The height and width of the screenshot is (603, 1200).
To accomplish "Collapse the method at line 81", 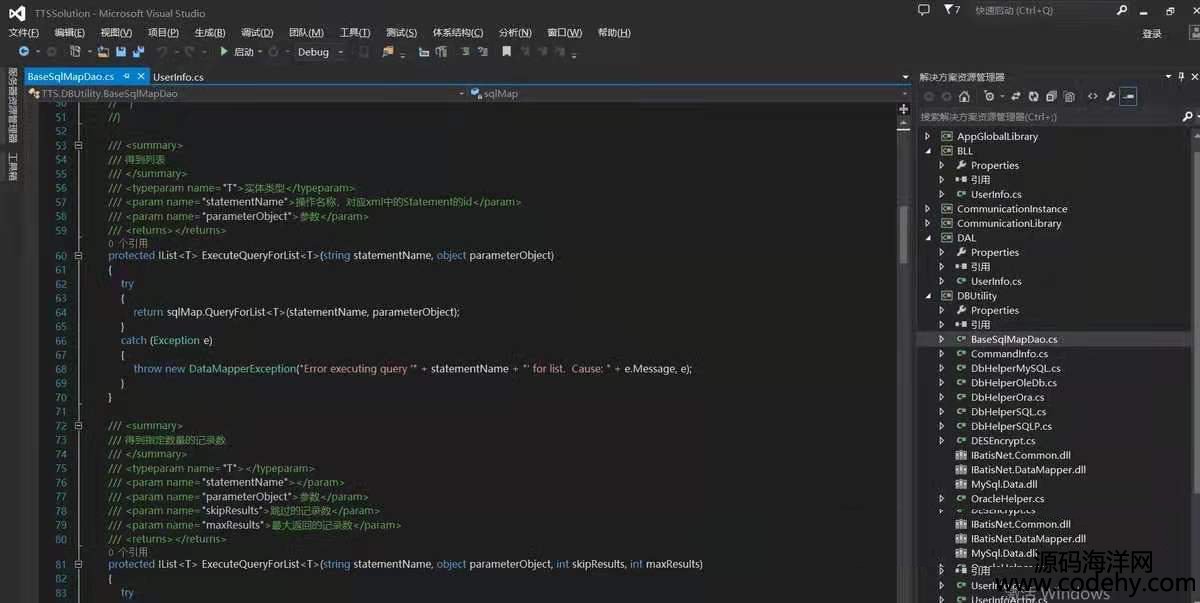I will click(78, 564).
